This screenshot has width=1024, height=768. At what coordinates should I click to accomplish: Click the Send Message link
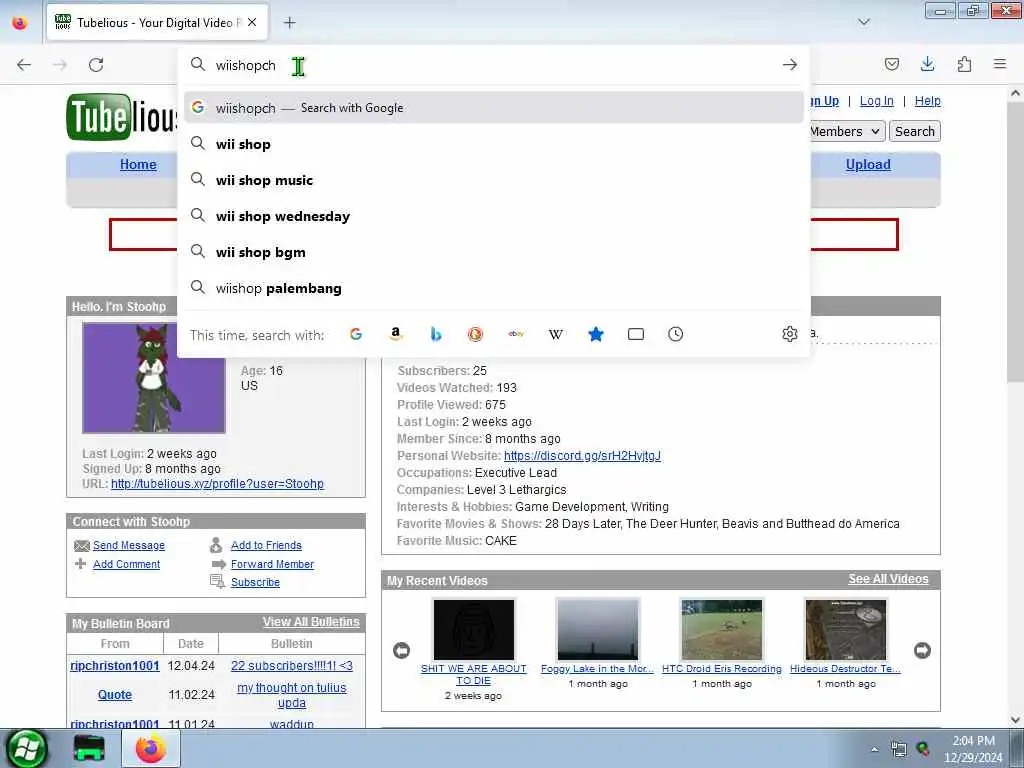click(129, 545)
